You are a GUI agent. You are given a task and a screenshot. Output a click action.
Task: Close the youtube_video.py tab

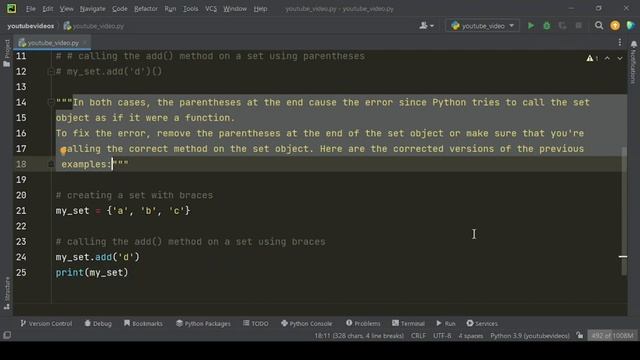[x=85, y=42]
